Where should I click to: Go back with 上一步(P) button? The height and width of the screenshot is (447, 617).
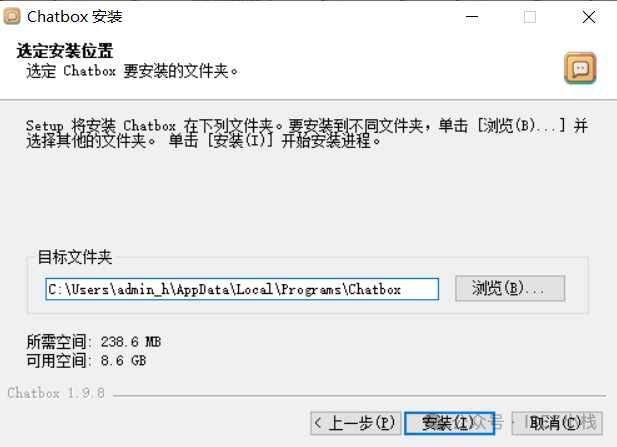356,423
